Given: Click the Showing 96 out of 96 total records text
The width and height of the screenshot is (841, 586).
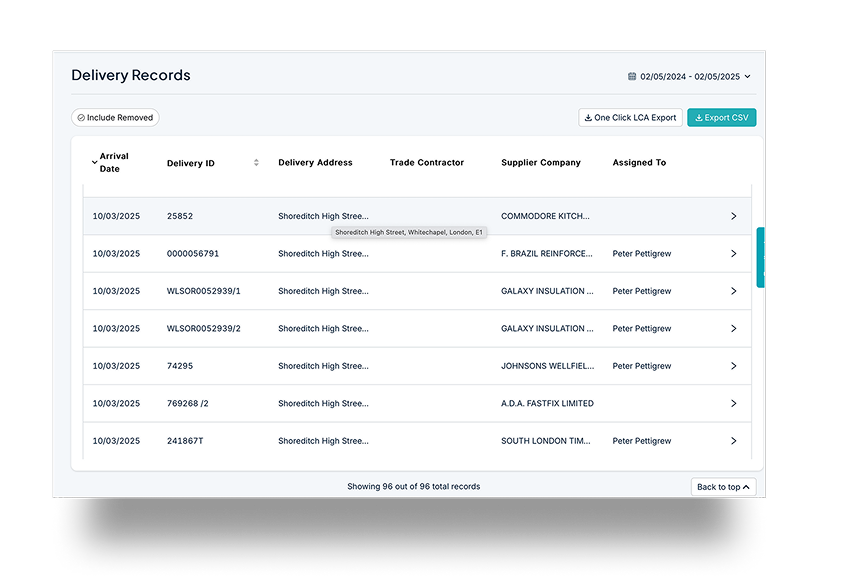Looking at the screenshot, I should tap(414, 486).
